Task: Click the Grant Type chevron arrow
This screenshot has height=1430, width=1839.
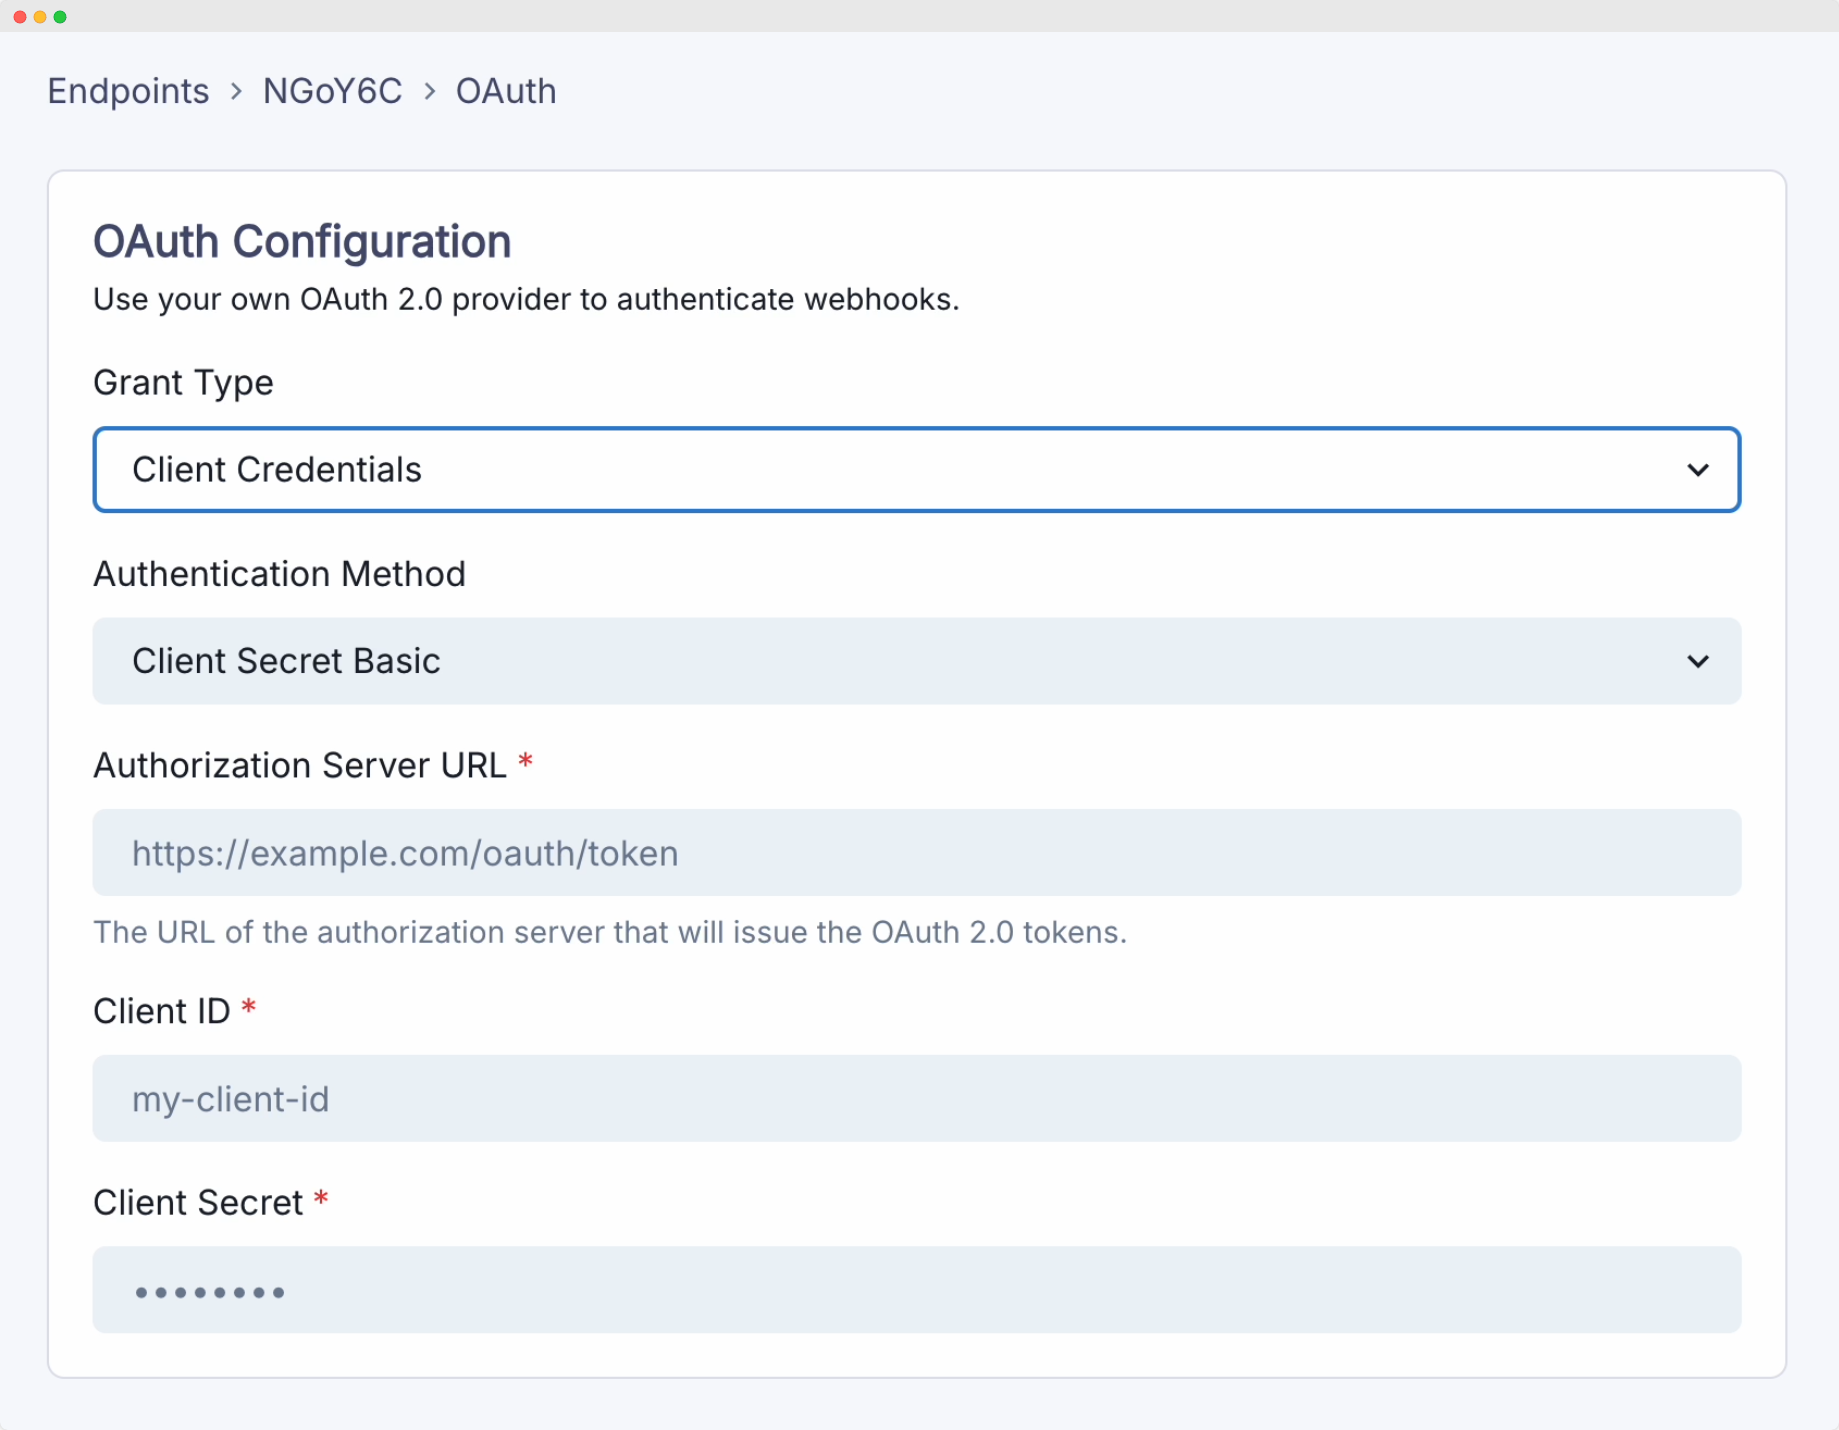Action: tap(1699, 470)
